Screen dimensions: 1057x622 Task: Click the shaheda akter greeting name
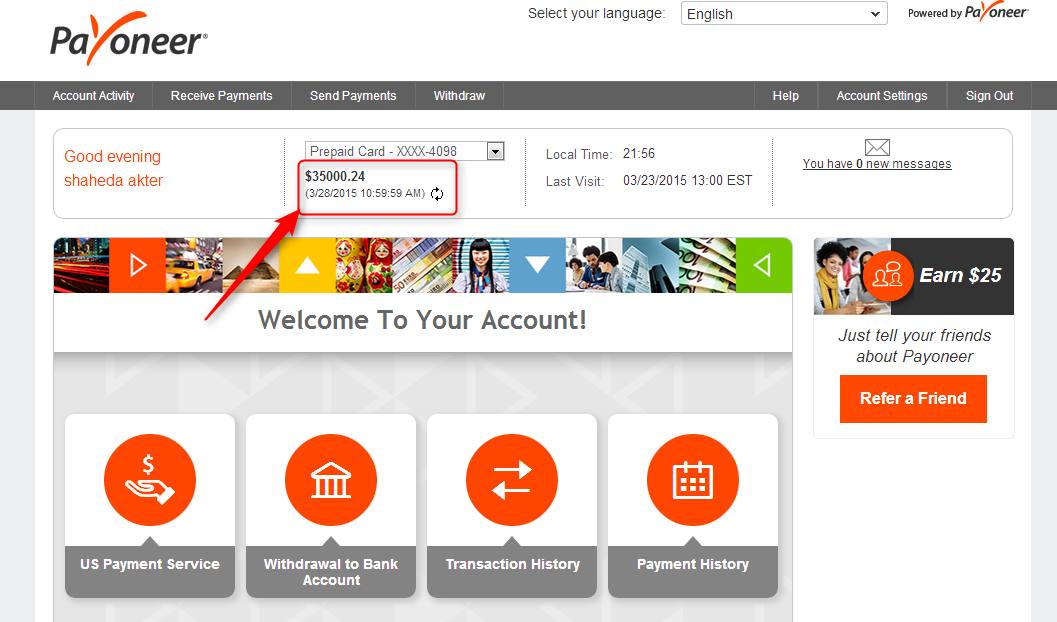[113, 181]
